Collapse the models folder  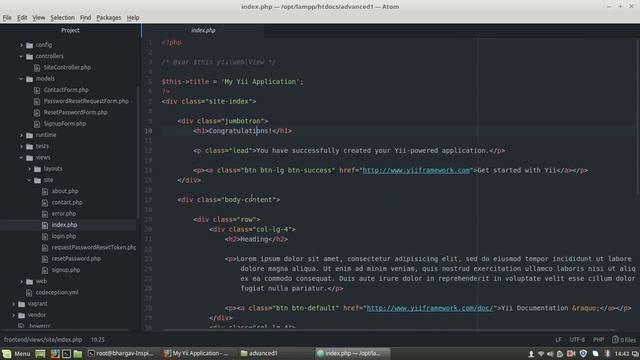pyautogui.click(x=22, y=79)
